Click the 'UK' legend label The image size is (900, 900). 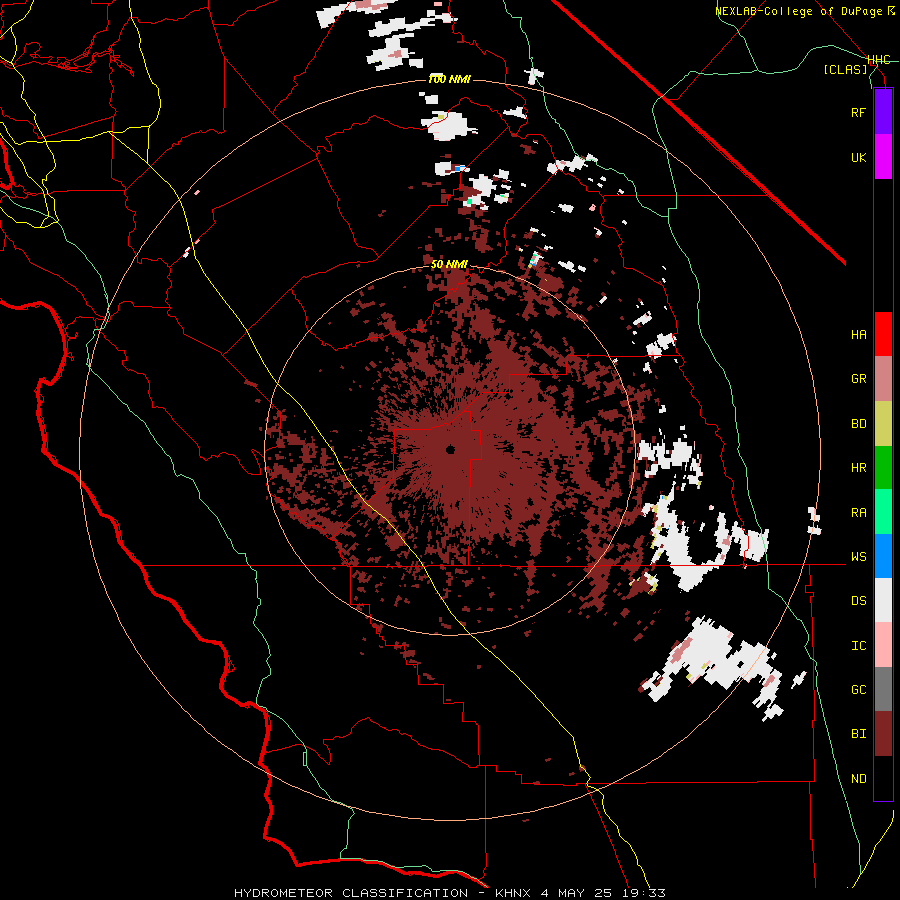tap(858, 157)
